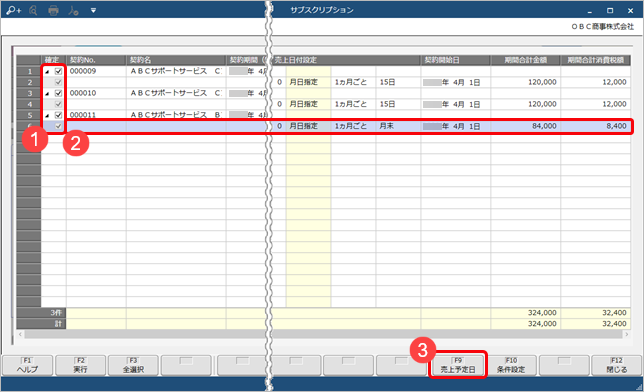Open help with the F1 ヘルプ button
644x392 pixels.
28,365
